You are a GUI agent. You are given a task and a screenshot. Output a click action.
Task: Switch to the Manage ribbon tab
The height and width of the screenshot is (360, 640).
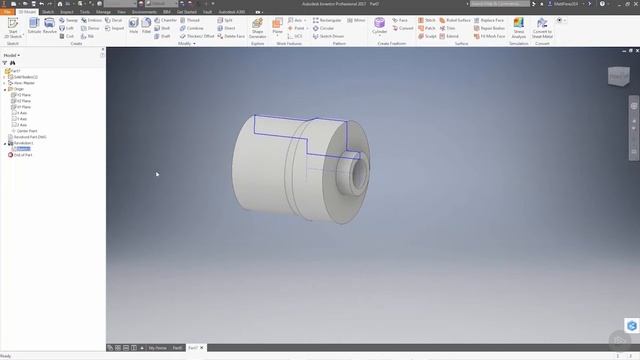pyautogui.click(x=103, y=12)
